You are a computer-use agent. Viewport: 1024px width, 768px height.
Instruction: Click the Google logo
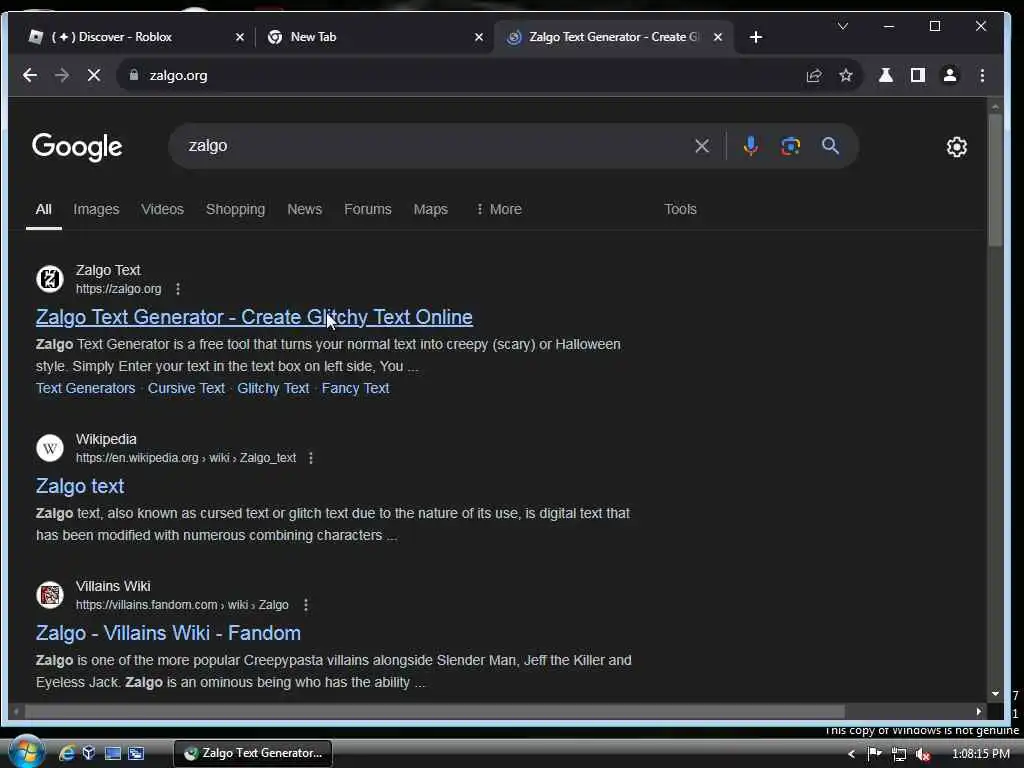pos(77,147)
